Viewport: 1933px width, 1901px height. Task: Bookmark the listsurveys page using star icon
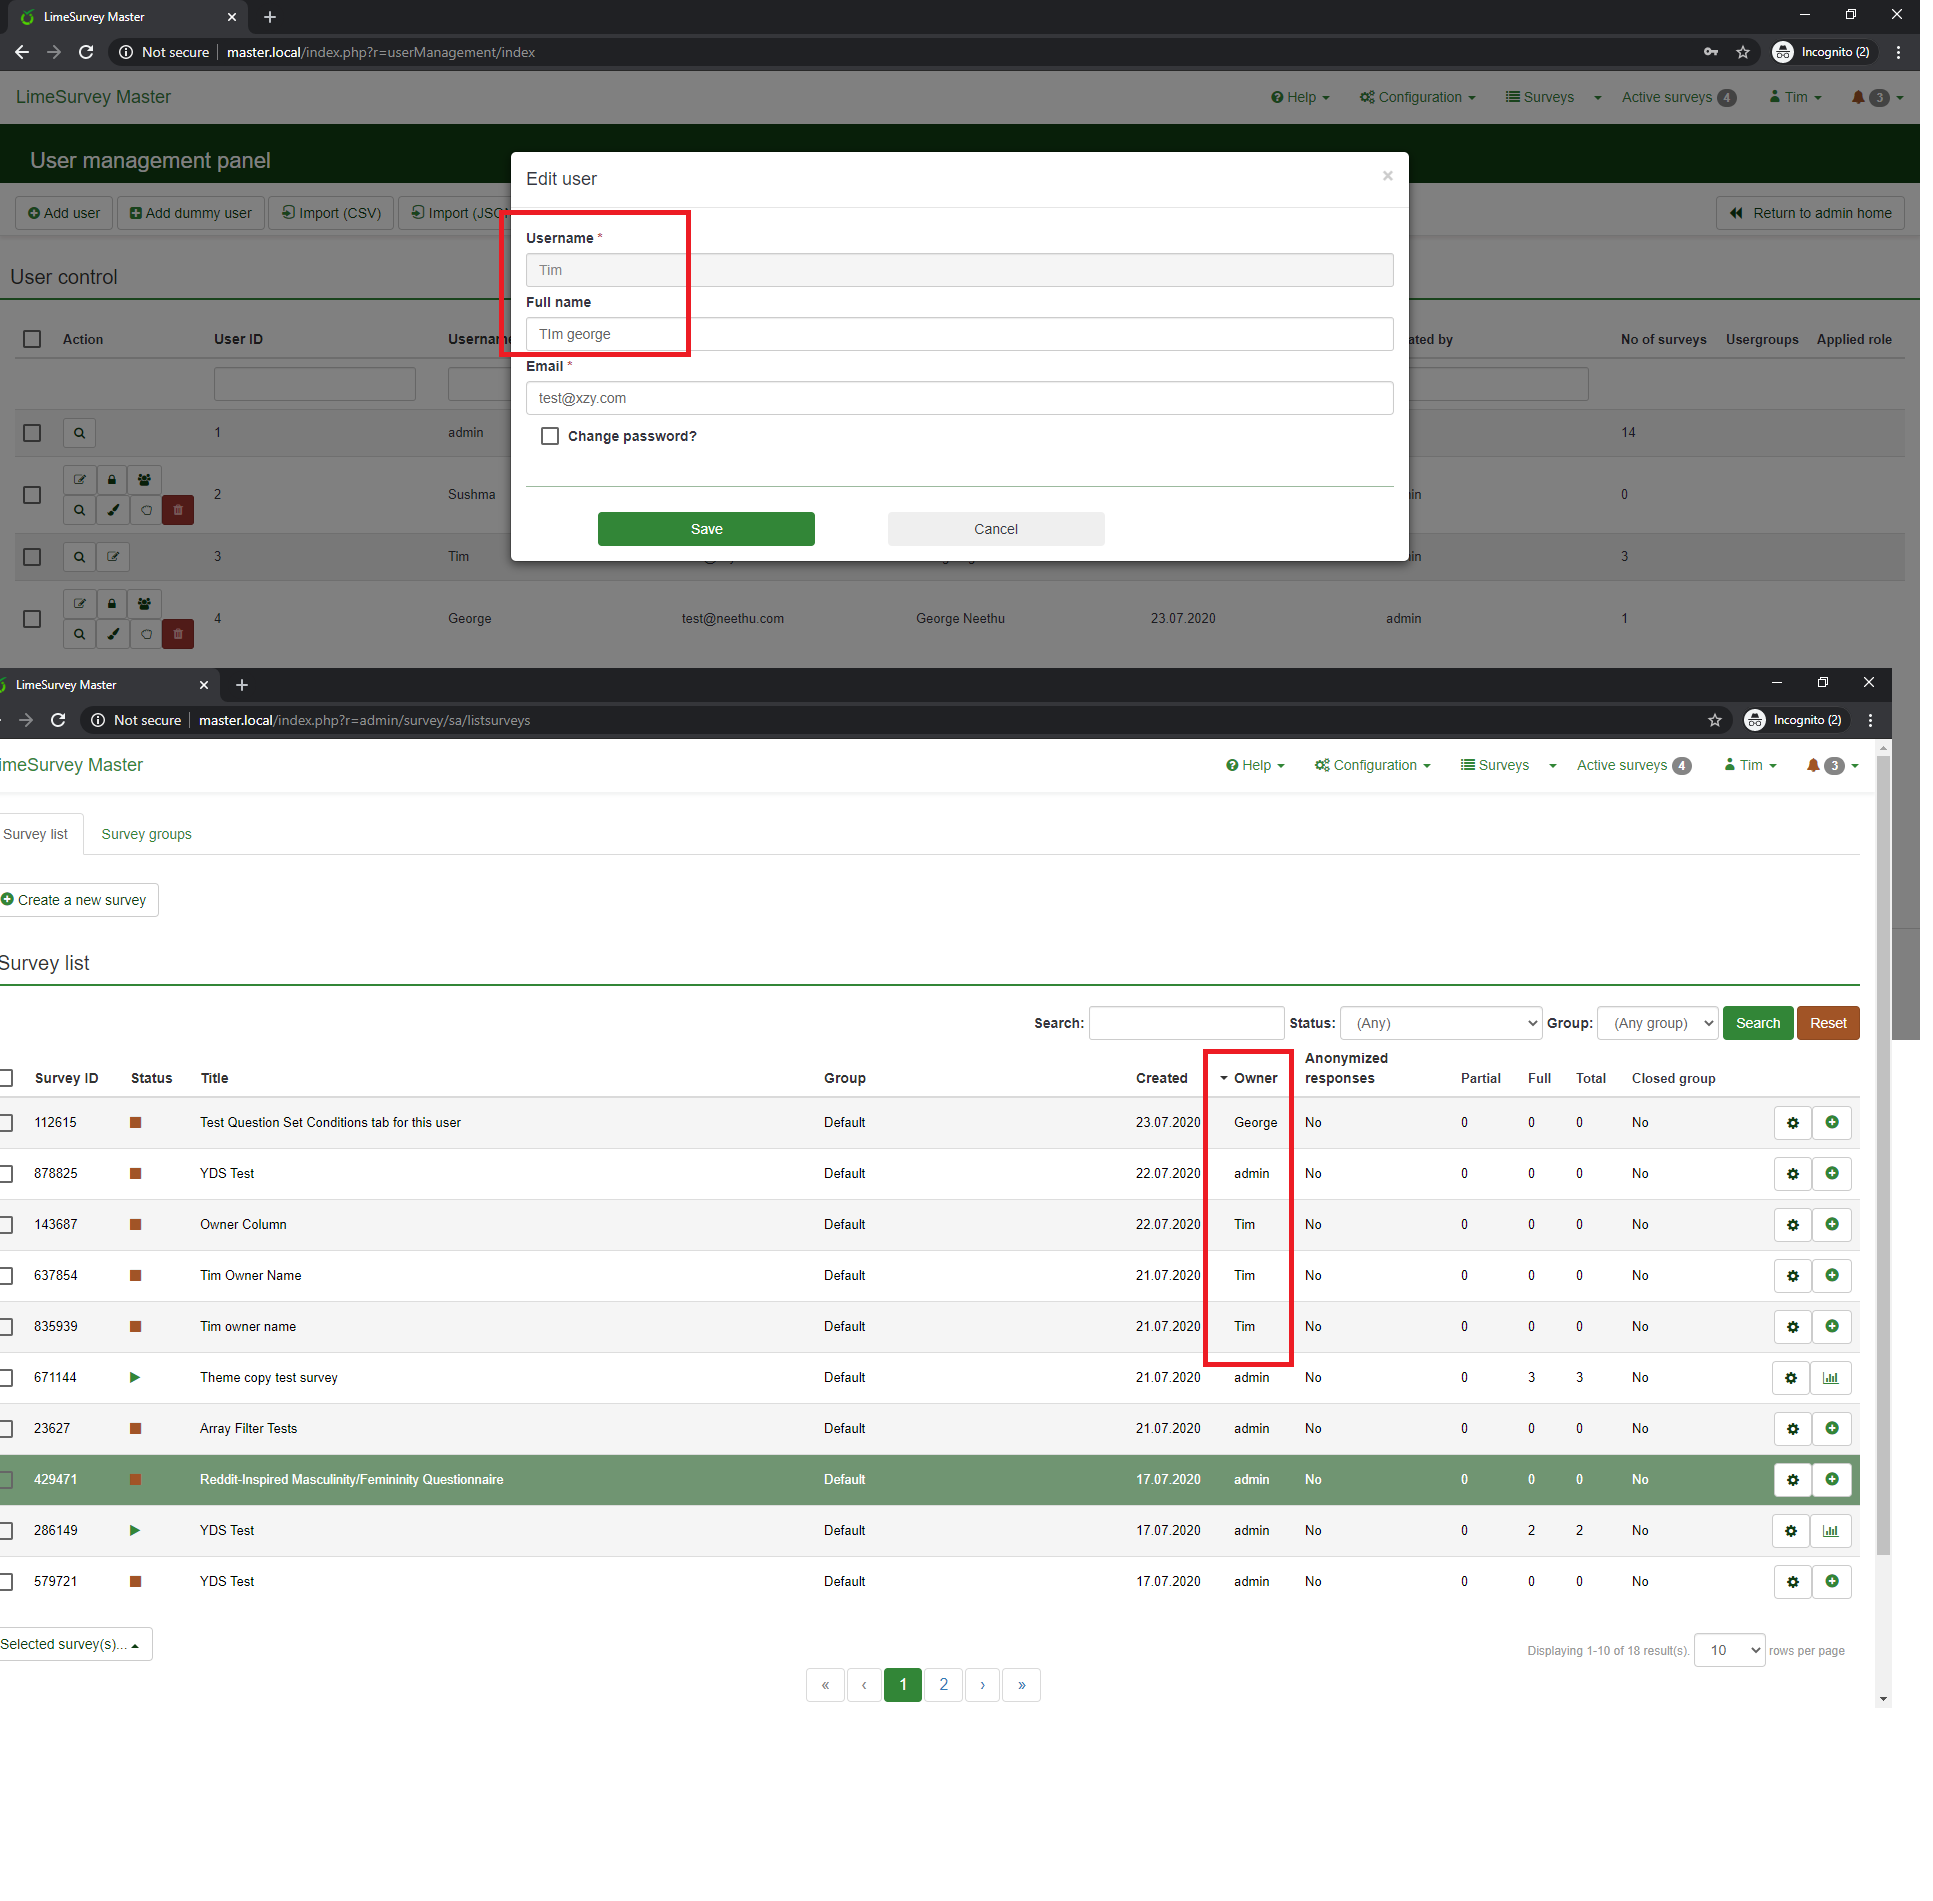tap(1715, 720)
